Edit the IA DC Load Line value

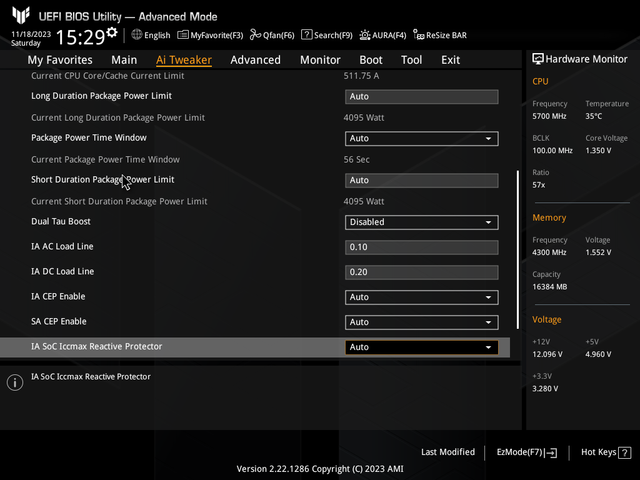tap(422, 272)
